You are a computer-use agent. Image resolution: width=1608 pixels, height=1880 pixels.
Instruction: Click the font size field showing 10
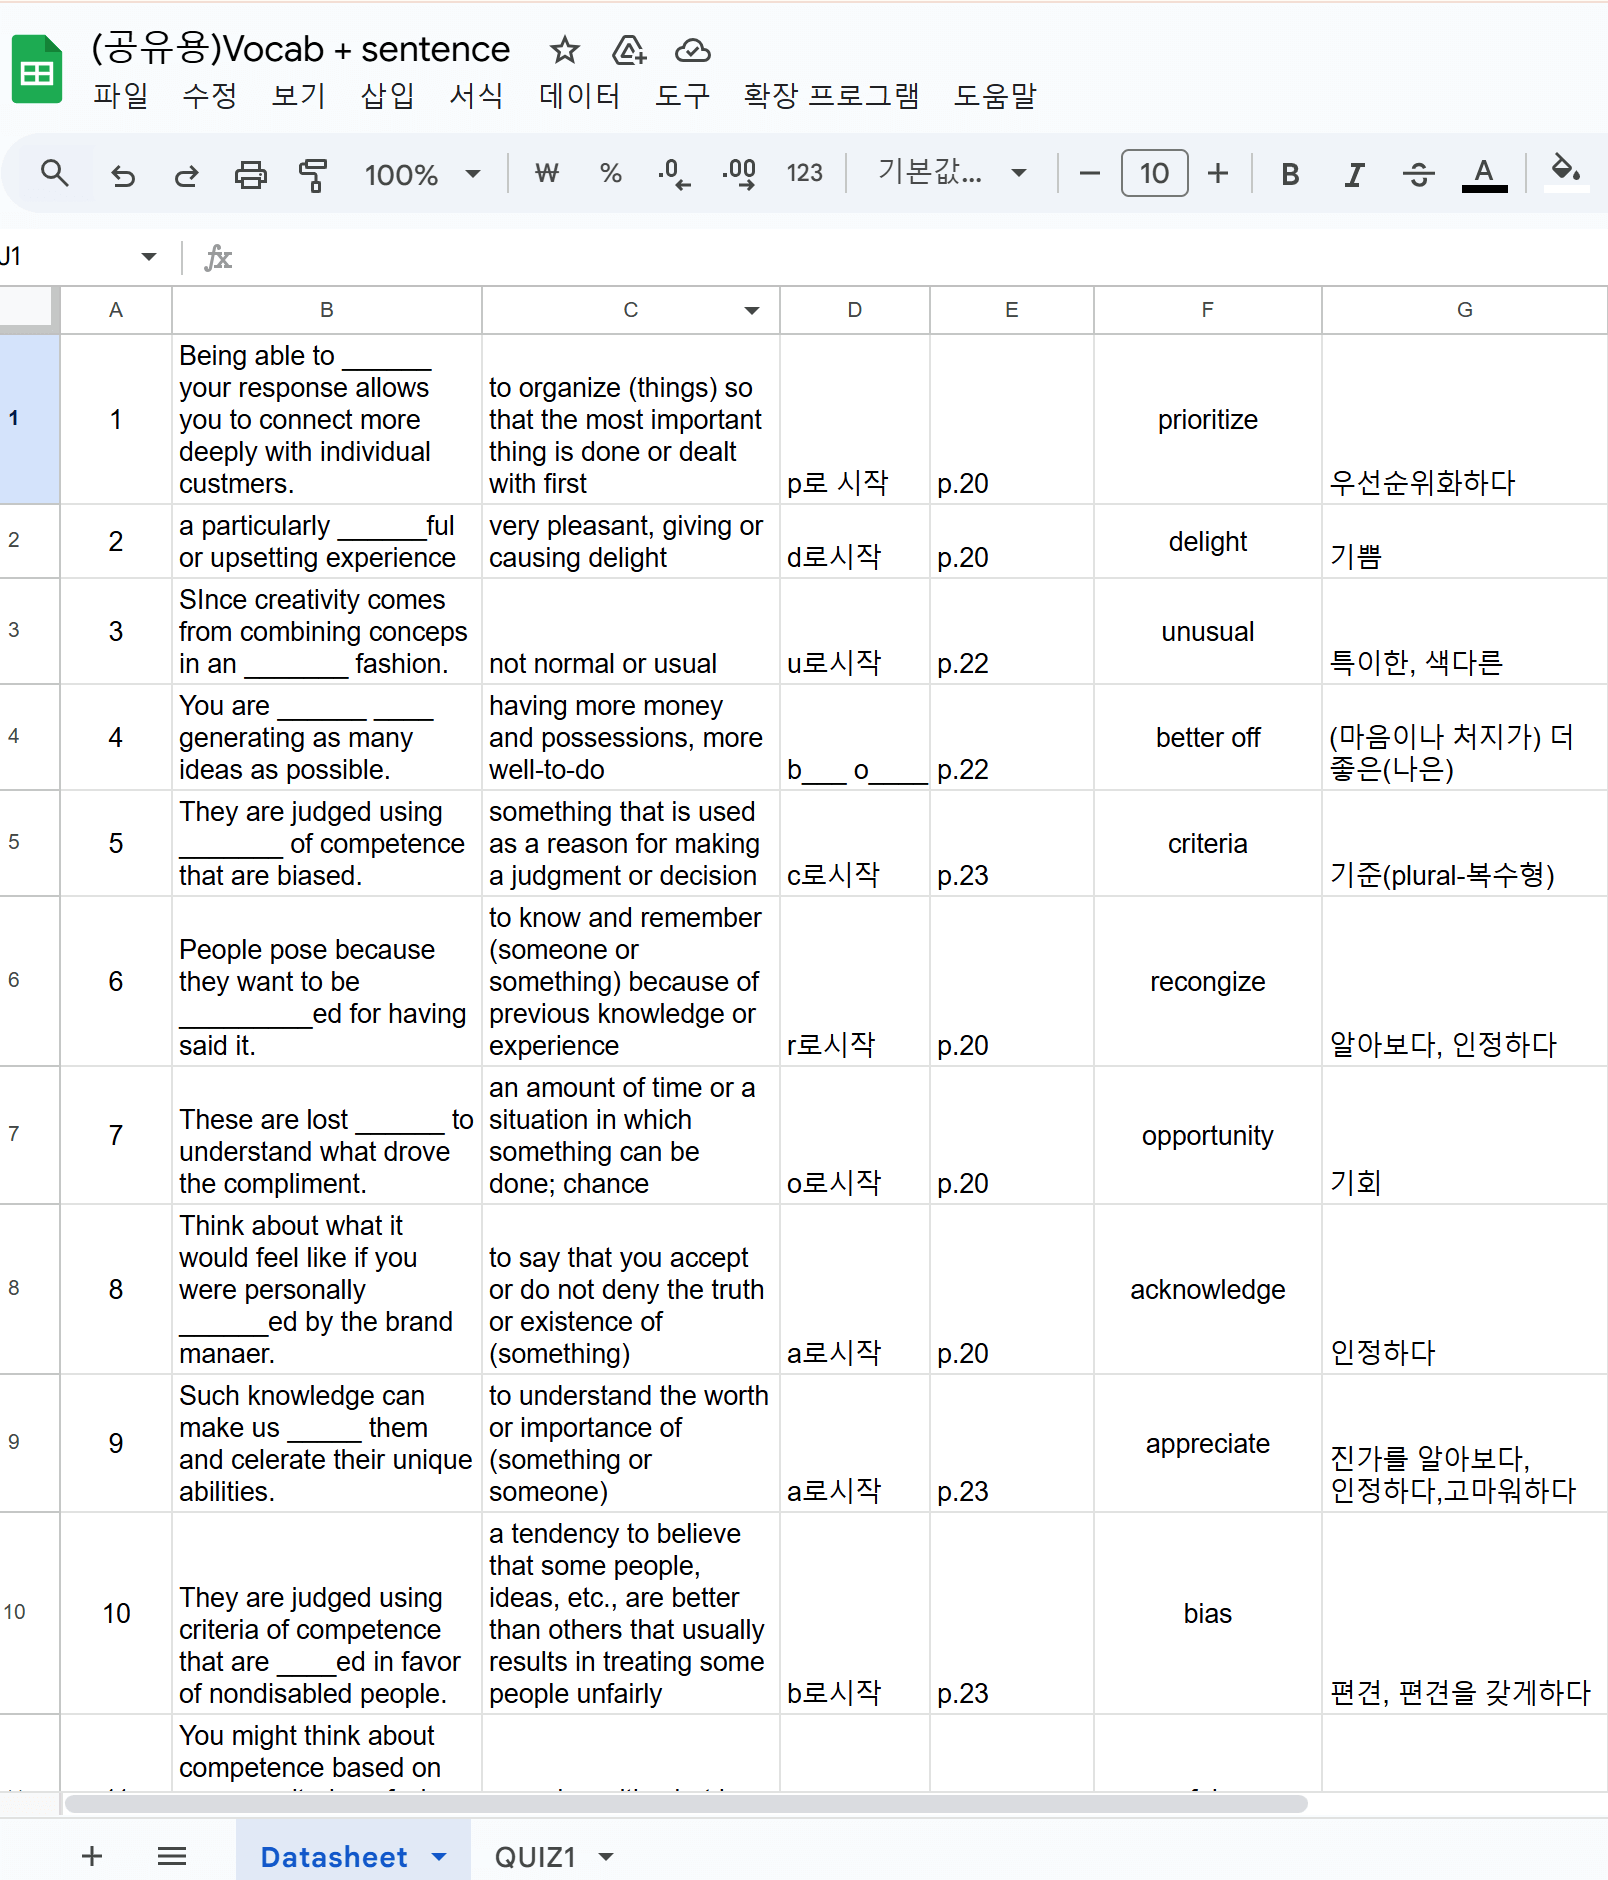point(1155,173)
